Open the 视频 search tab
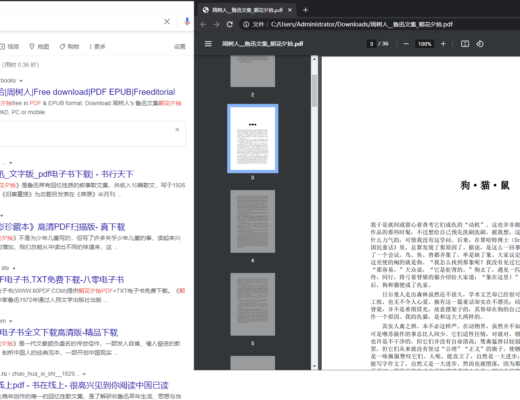The width and height of the screenshot is (520, 400). [10, 46]
